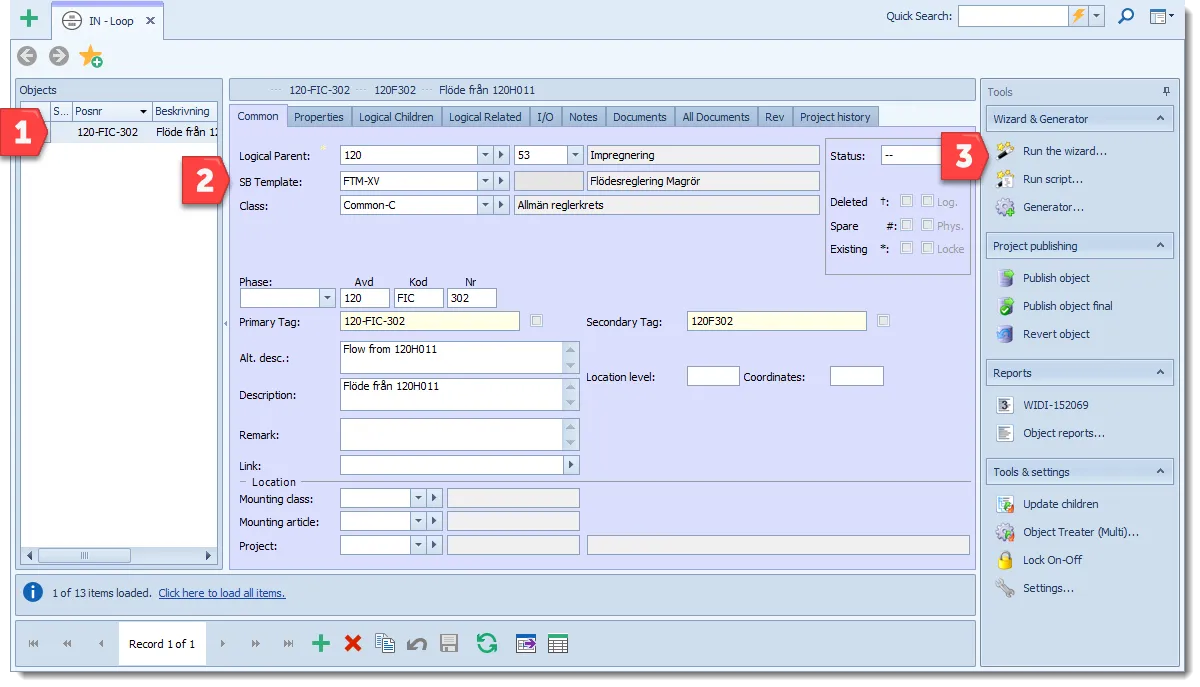Switch to the I/O tab
This screenshot has height=687, width=1200.
(x=545, y=117)
